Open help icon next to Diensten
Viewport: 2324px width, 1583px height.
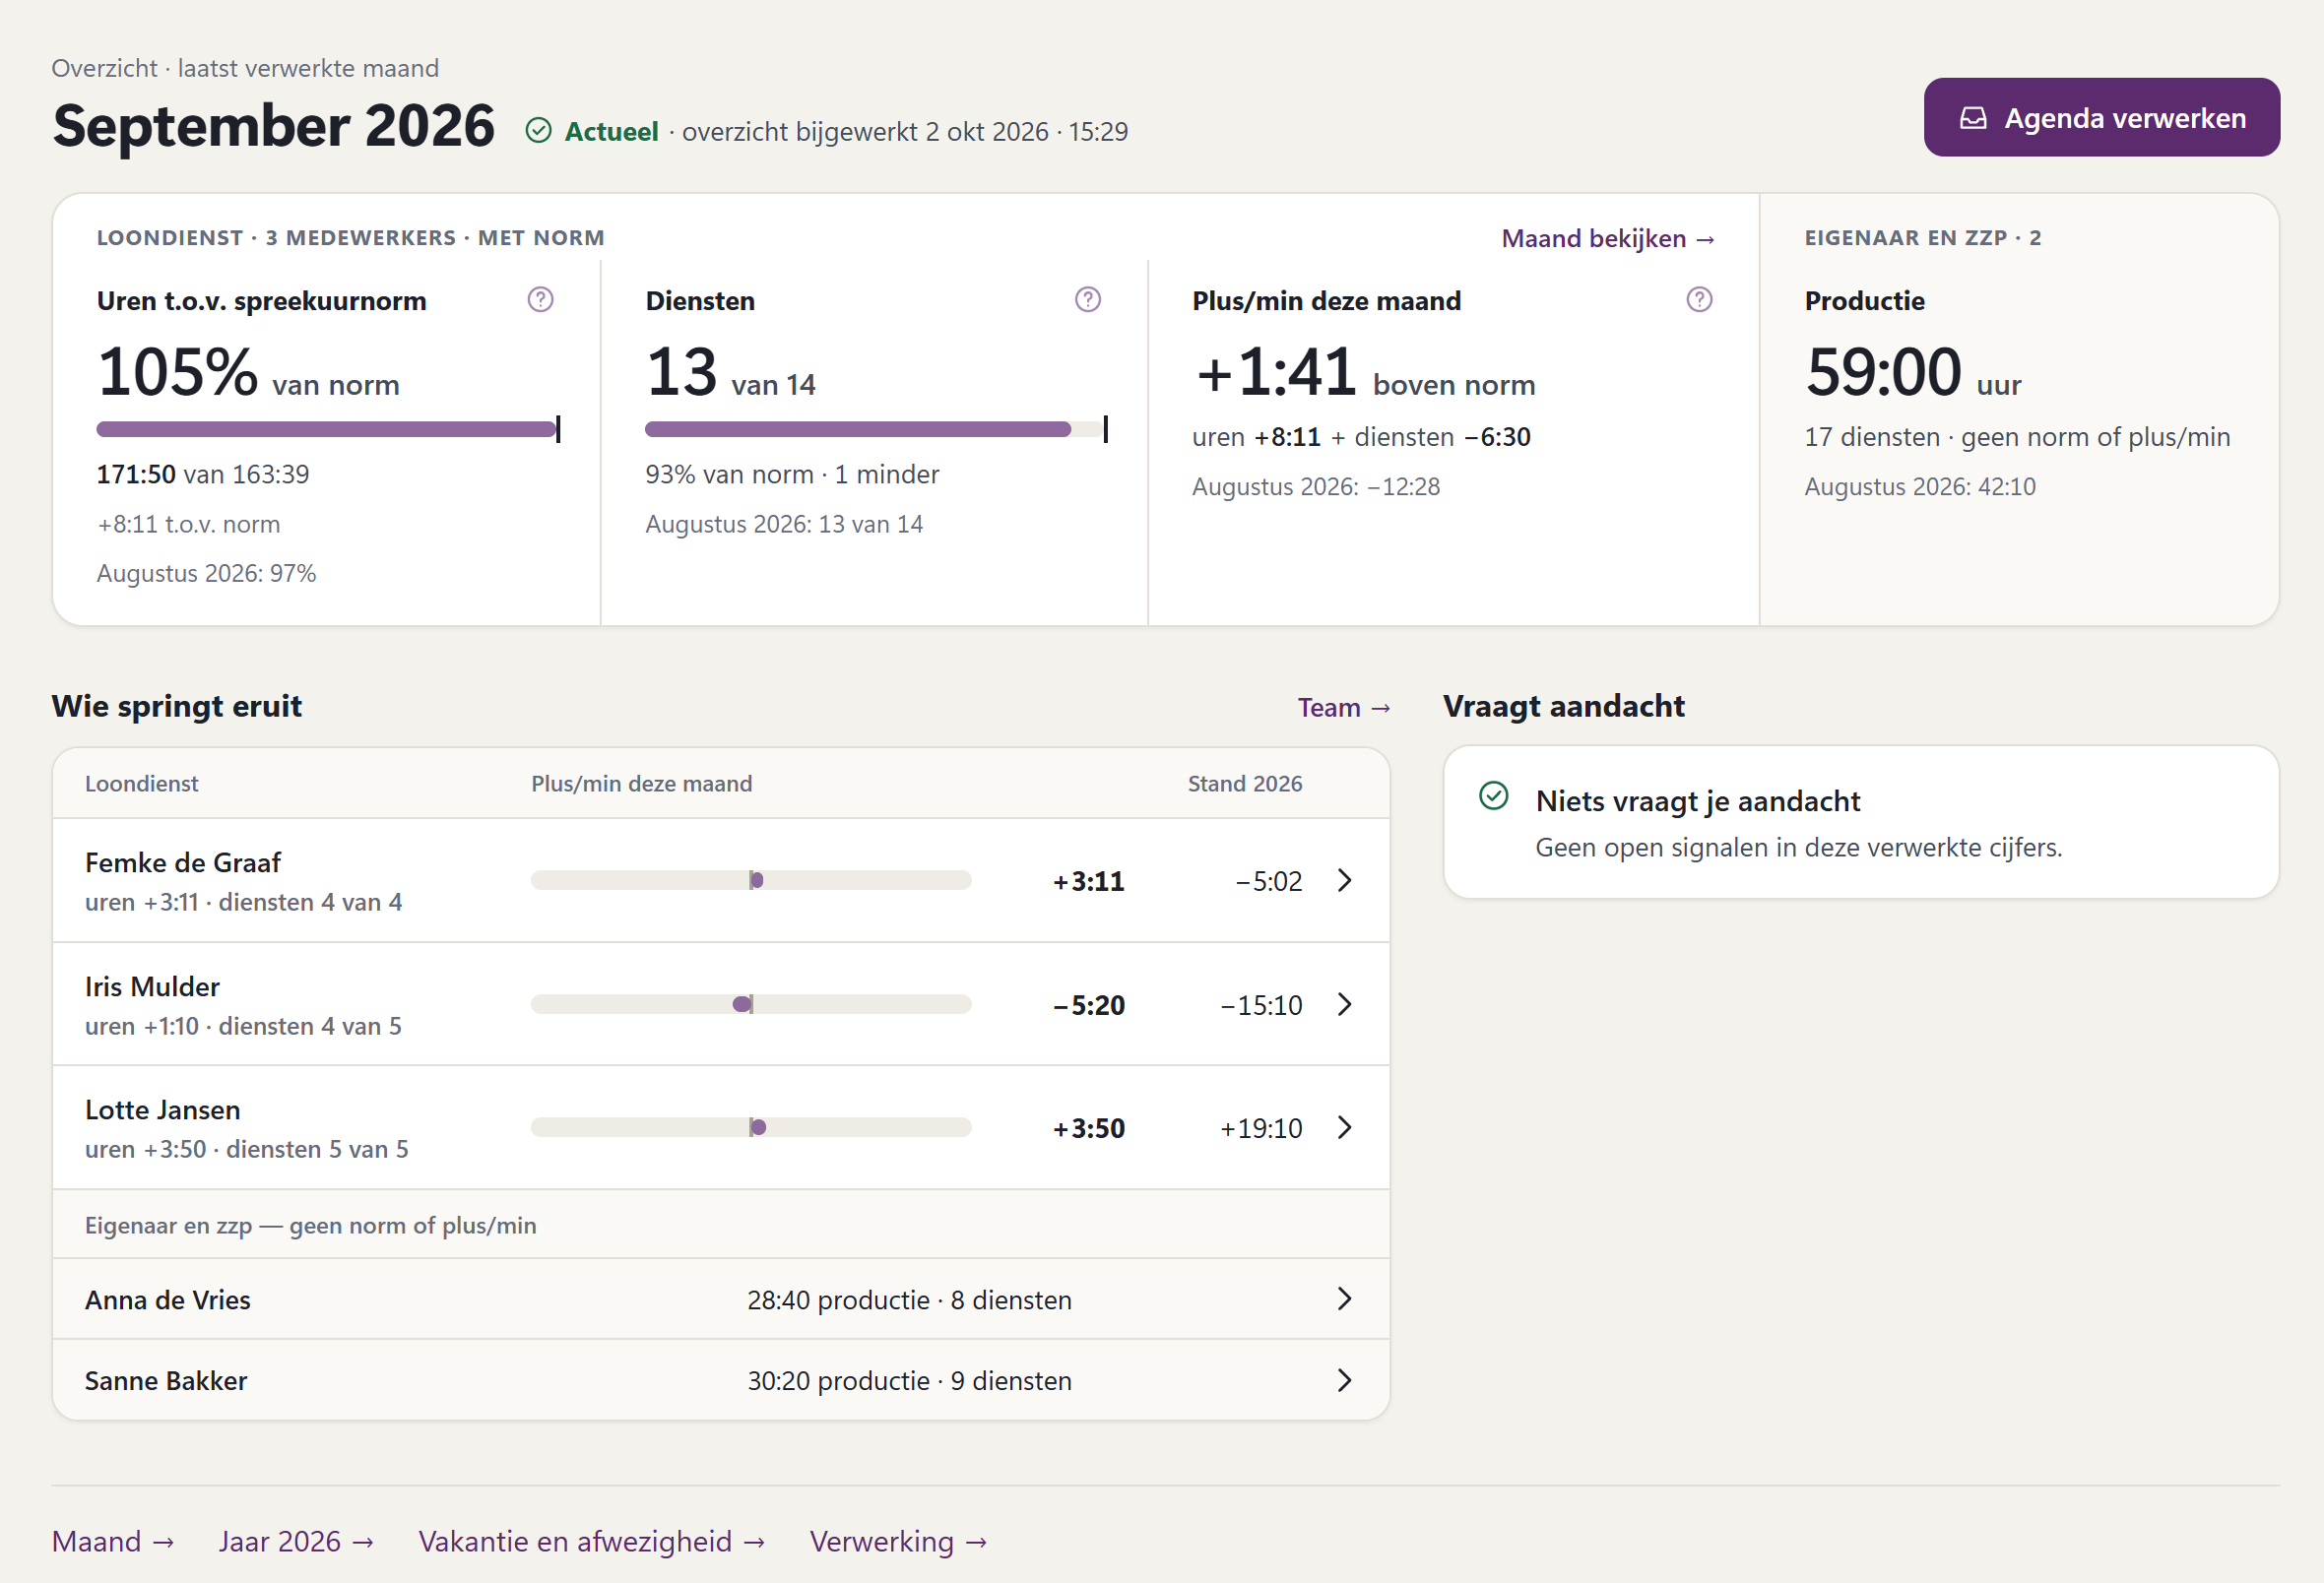1088,300
